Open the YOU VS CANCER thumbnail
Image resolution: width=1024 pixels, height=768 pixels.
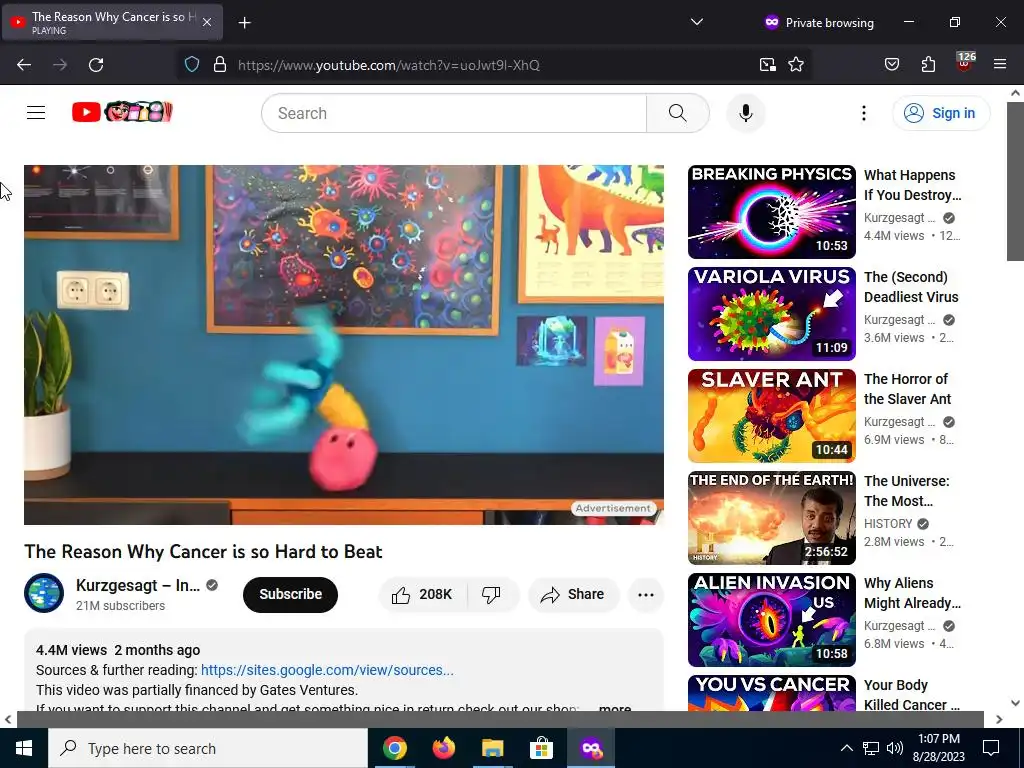click(x=771, y=693)
